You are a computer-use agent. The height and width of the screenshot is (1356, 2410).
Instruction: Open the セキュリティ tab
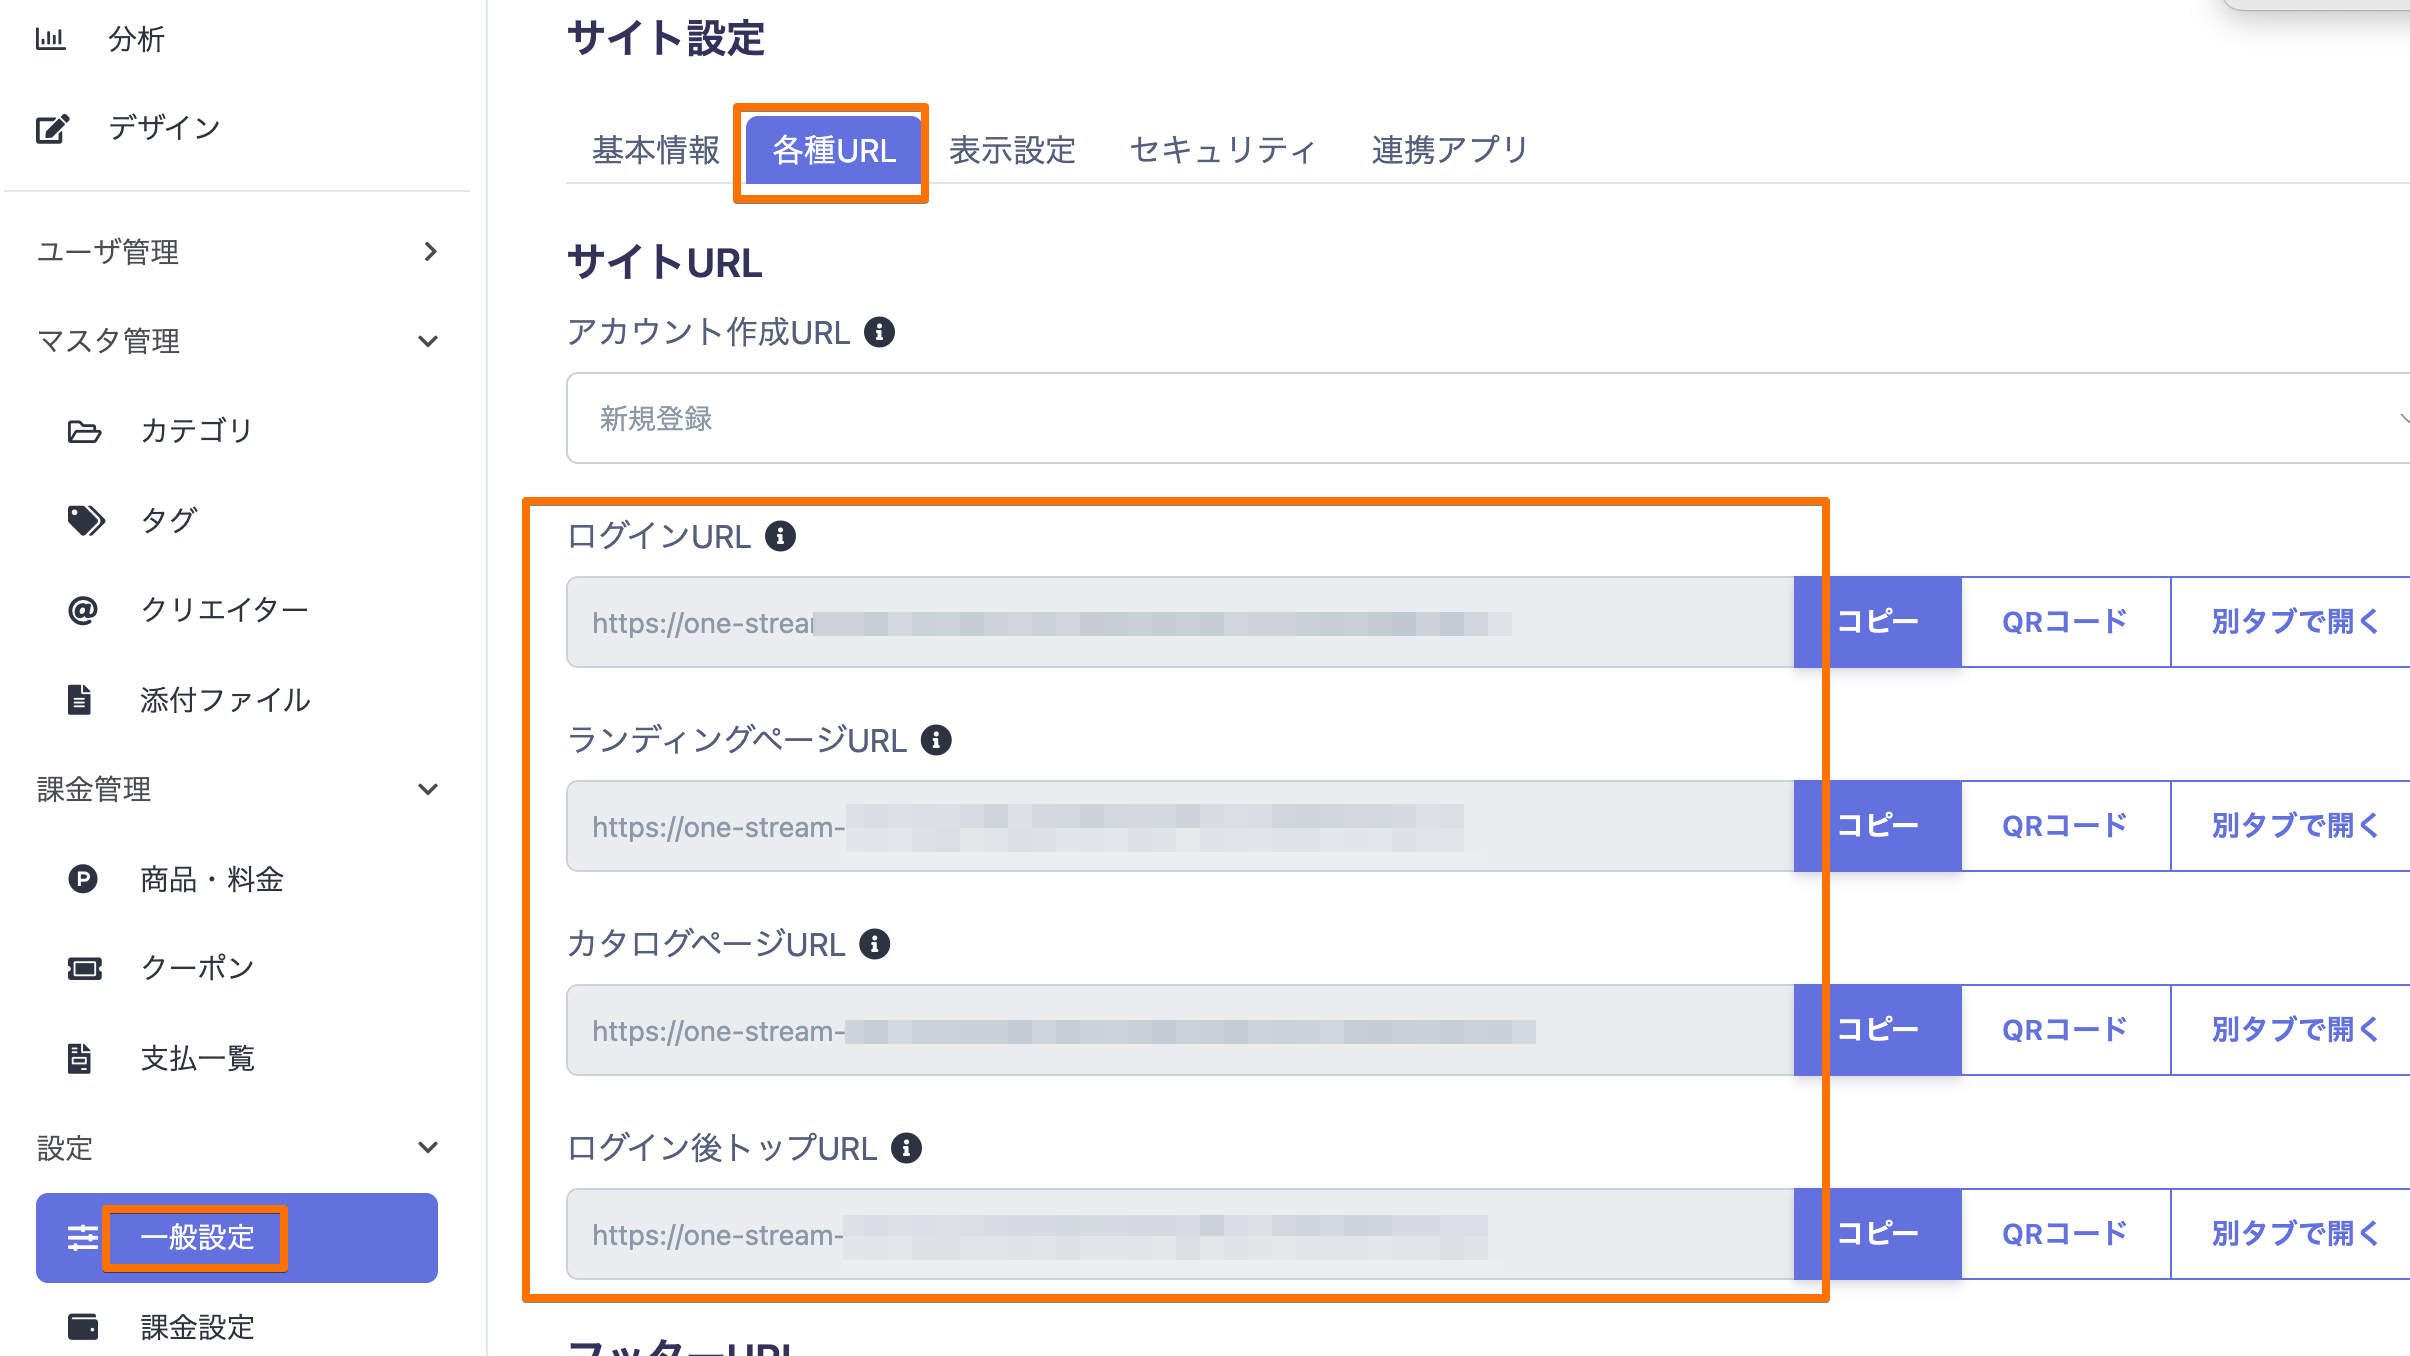[x=1222, y=150]
